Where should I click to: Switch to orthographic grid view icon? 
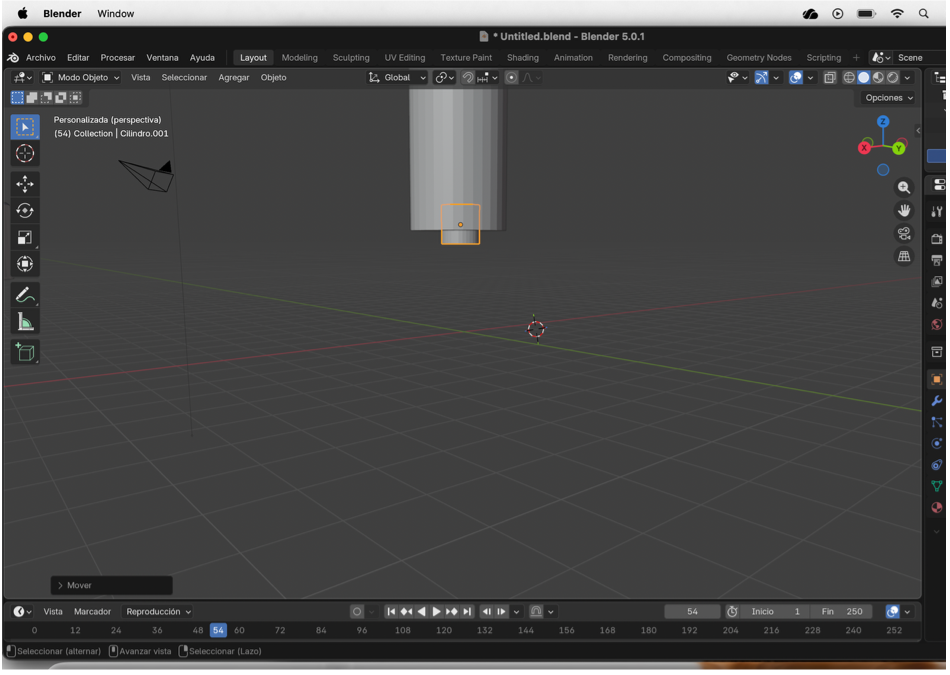coord(904,257)
